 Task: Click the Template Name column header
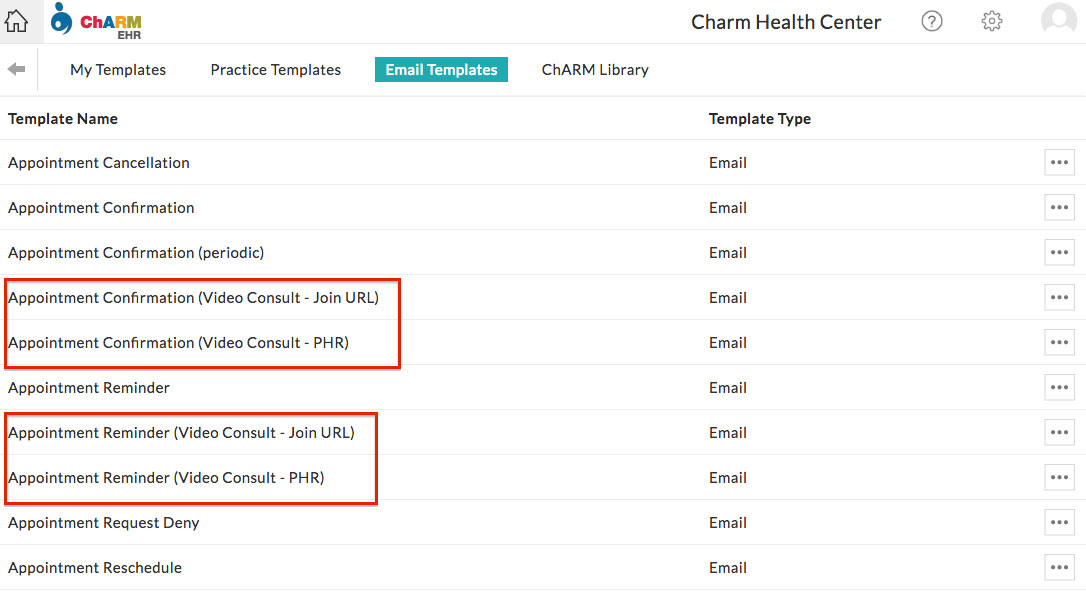(x=62, y=118)
